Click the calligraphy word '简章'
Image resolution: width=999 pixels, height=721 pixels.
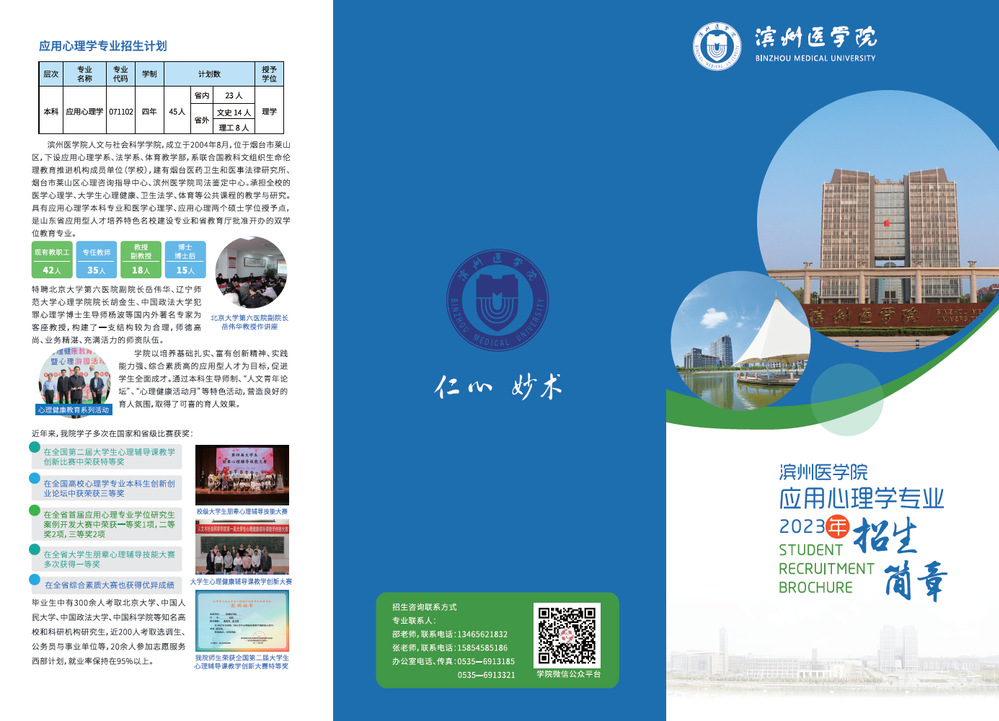click(916, 580)
